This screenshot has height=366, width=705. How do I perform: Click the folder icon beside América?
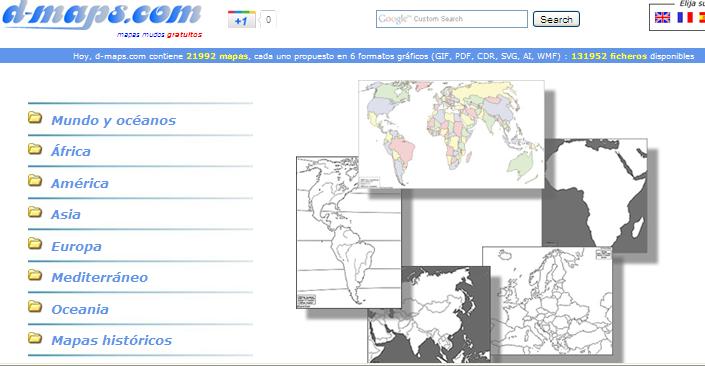pos(35,181)
